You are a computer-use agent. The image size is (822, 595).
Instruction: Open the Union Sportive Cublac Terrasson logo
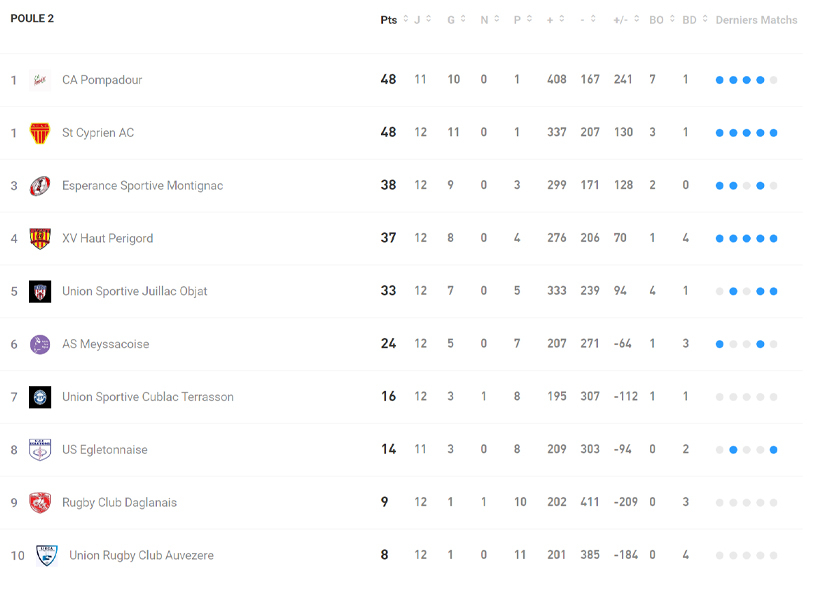pos(40,397)
